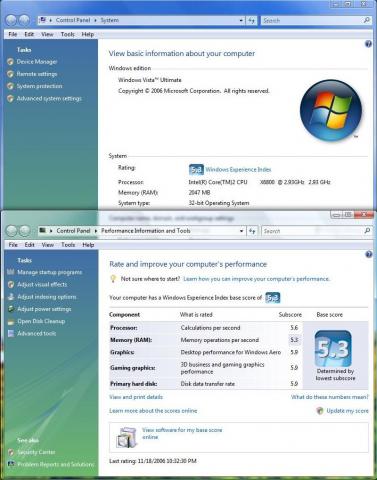This screenshot has width=377, height=480.
Task: Click the Manage startup programs icon
Action: pos(11,272)
